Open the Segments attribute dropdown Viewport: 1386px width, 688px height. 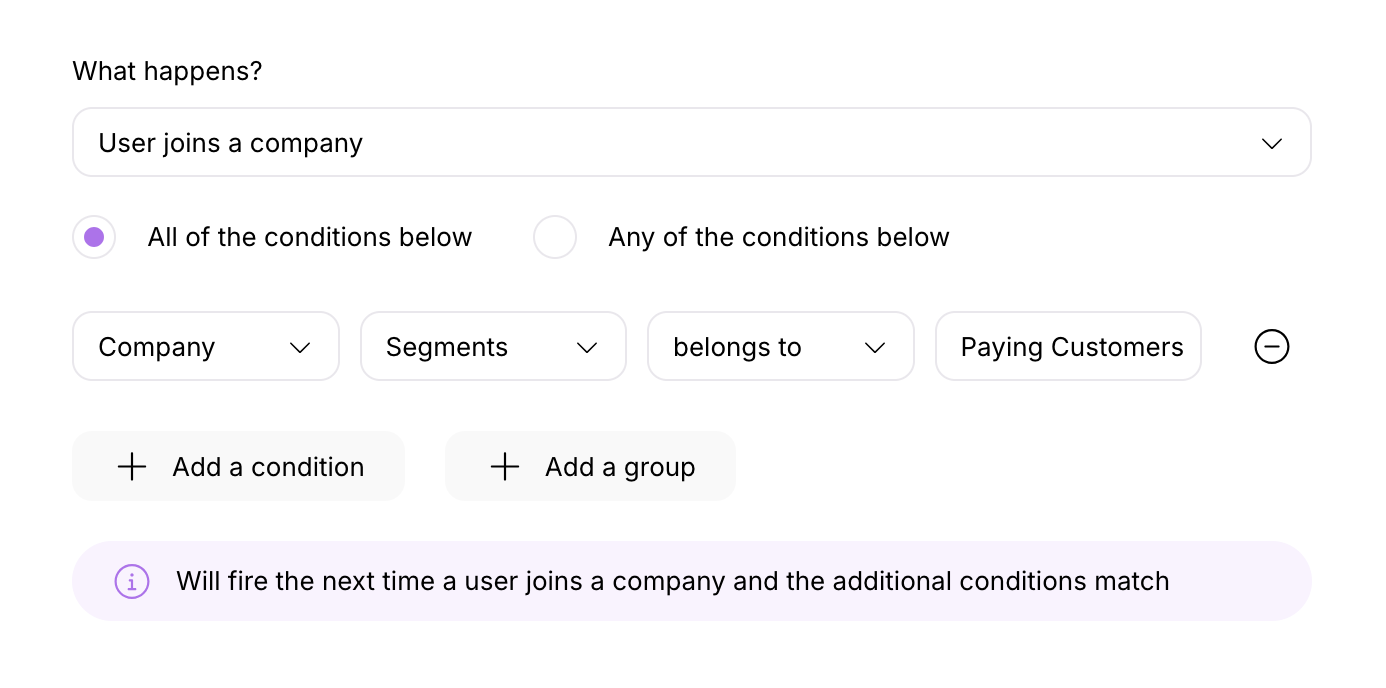point(493,346)
